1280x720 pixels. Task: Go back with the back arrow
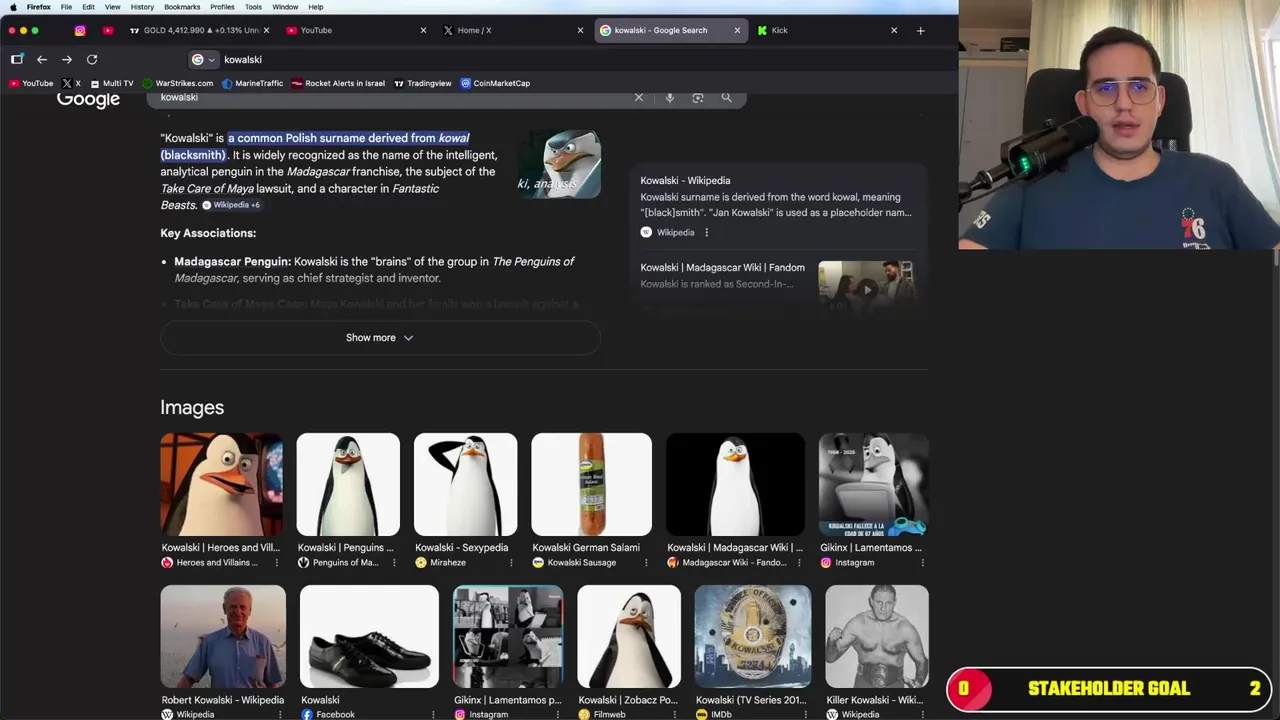tap(42, 59)
